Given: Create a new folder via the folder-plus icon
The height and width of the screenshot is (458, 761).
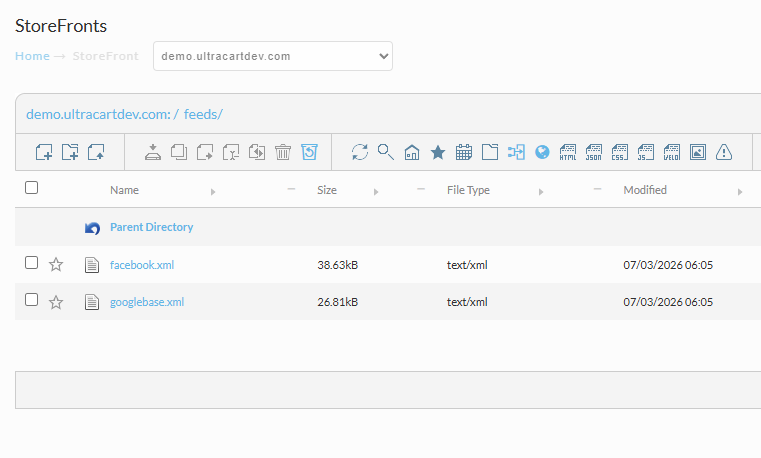Looking at the screenshot, I should [x=70, y=152].
